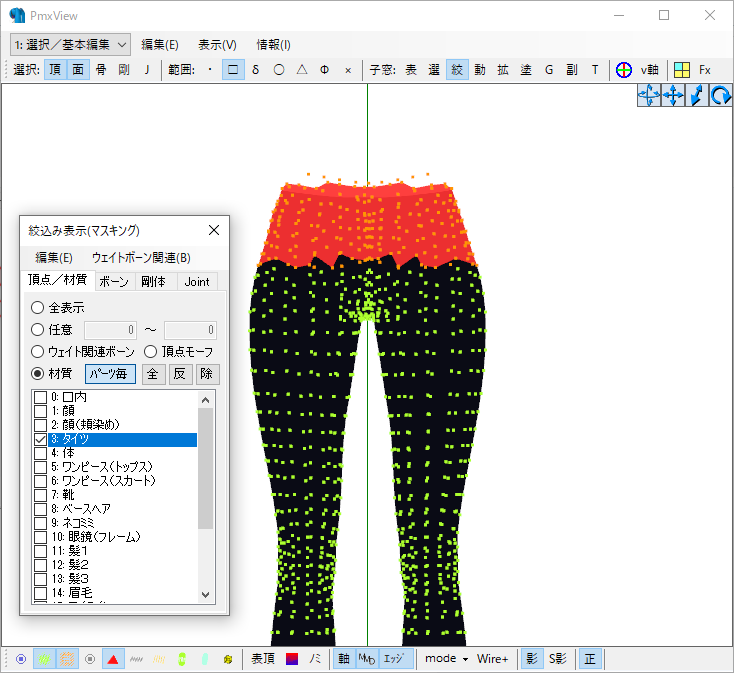Click the × range mode button
Image resolution: width=734 pixels, height=673 pixels.
pos(348,70)
